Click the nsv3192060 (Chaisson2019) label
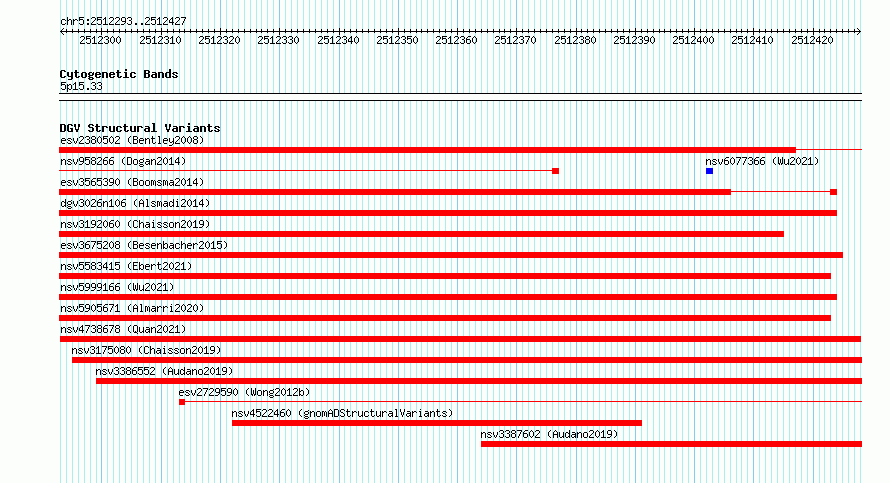890x483 pixels. pyautogui.click(x=135, y=224)
